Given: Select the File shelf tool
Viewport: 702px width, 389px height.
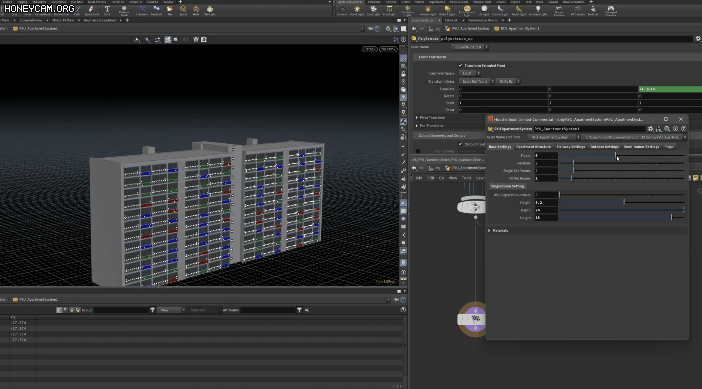Looking at the screenshot, I should (170, 10).
